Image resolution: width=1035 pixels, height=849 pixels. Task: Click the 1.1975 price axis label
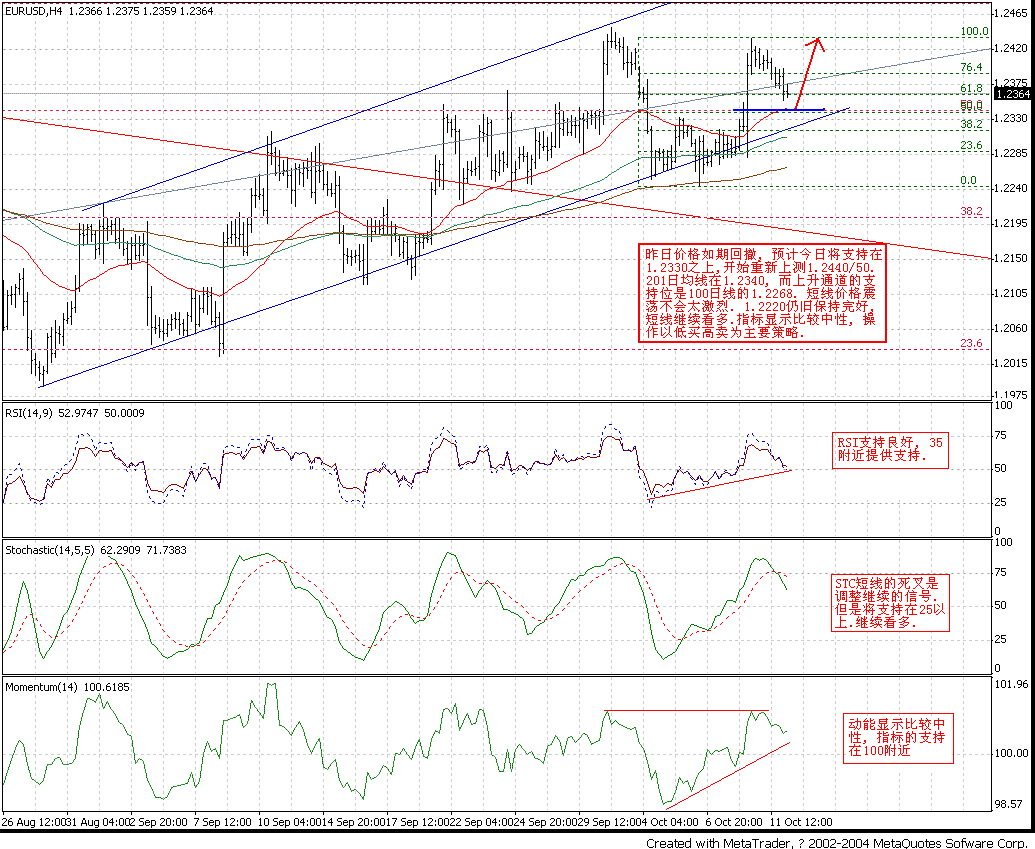coord(1011,395)
